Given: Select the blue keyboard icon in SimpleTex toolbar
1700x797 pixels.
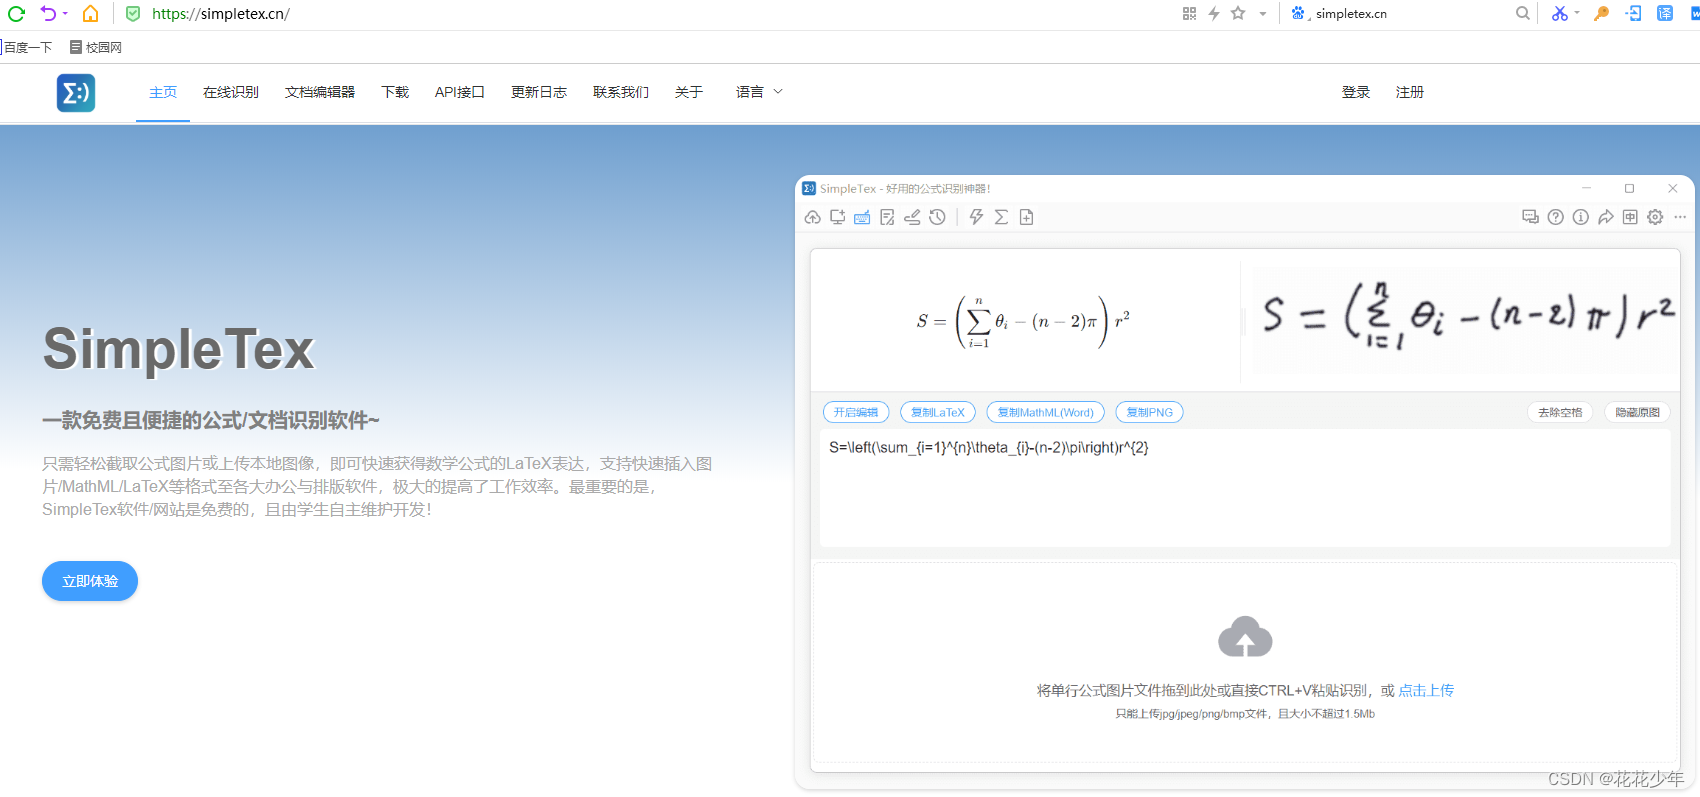Looking at the screenshot, I should tap(862, 217).
